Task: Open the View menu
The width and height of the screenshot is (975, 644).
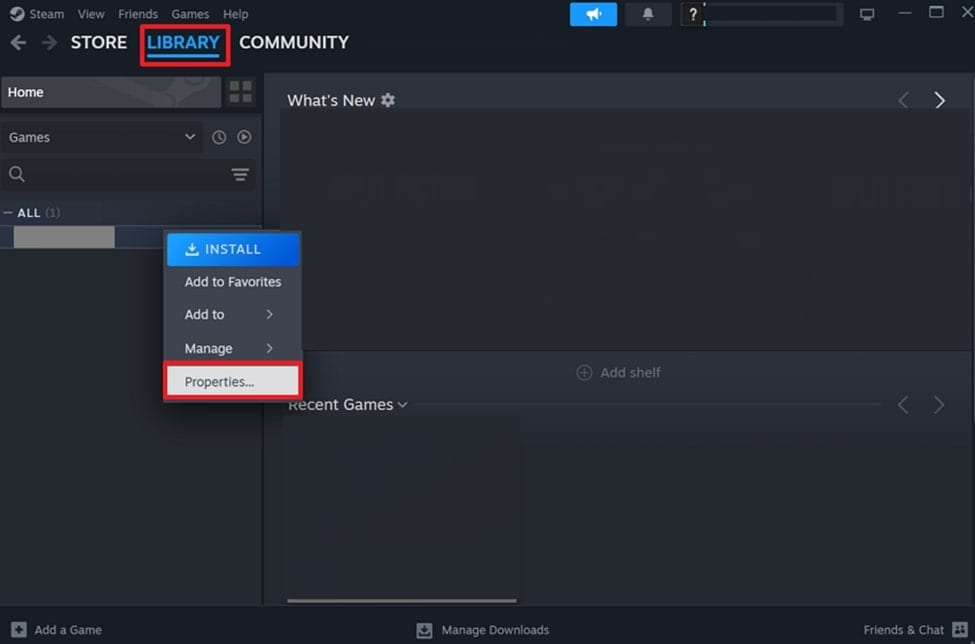Action: (x=91, y=14)
